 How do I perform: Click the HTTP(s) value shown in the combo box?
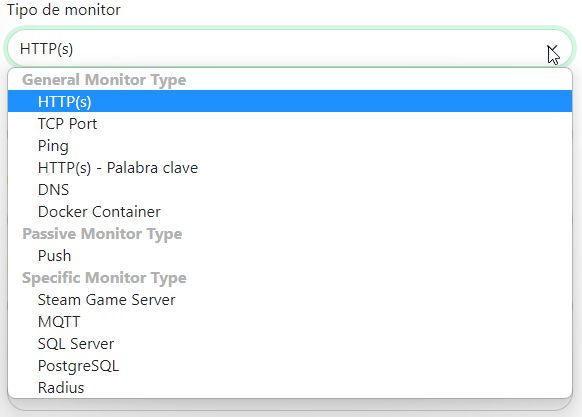coord(46,49)
